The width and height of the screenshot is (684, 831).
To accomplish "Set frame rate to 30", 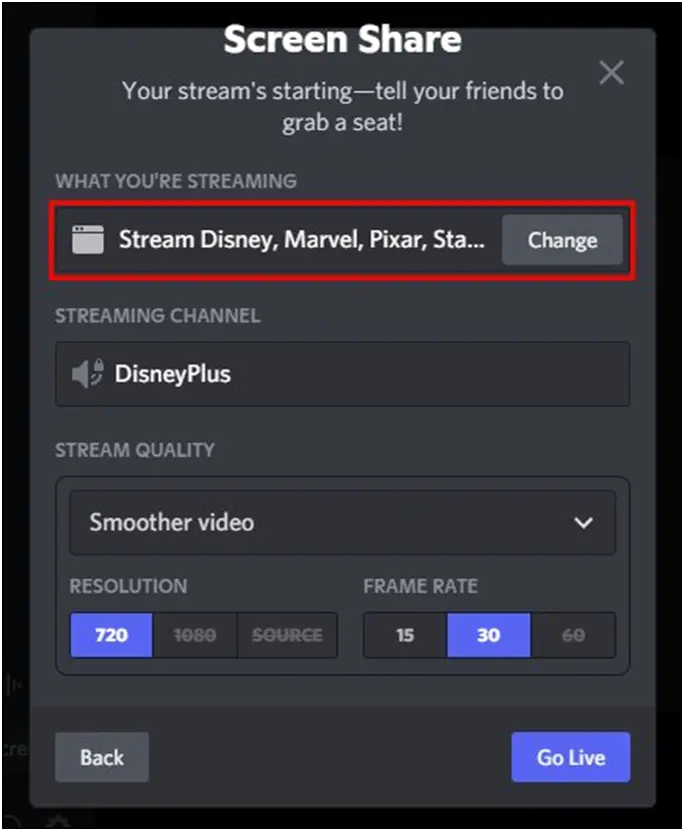I will 488,635.
